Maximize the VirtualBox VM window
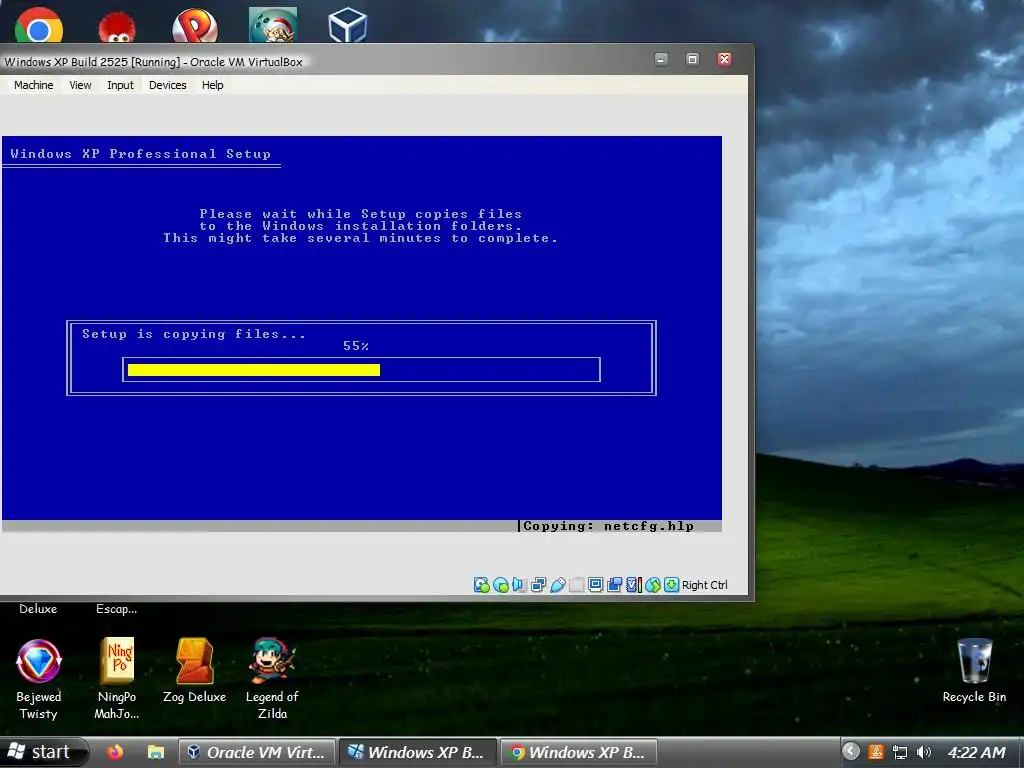This screenshot has height=768, width=1024. point(692,59)
